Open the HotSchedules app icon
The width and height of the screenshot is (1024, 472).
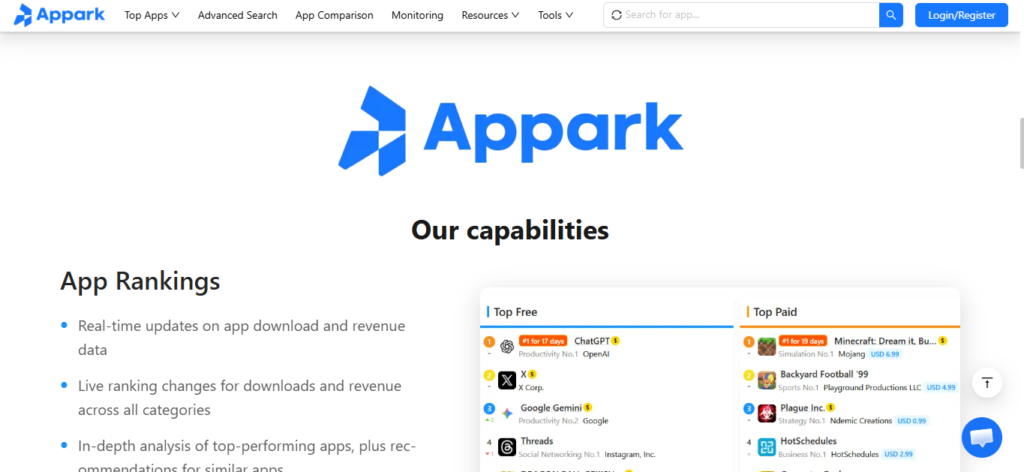coord(766,446)
